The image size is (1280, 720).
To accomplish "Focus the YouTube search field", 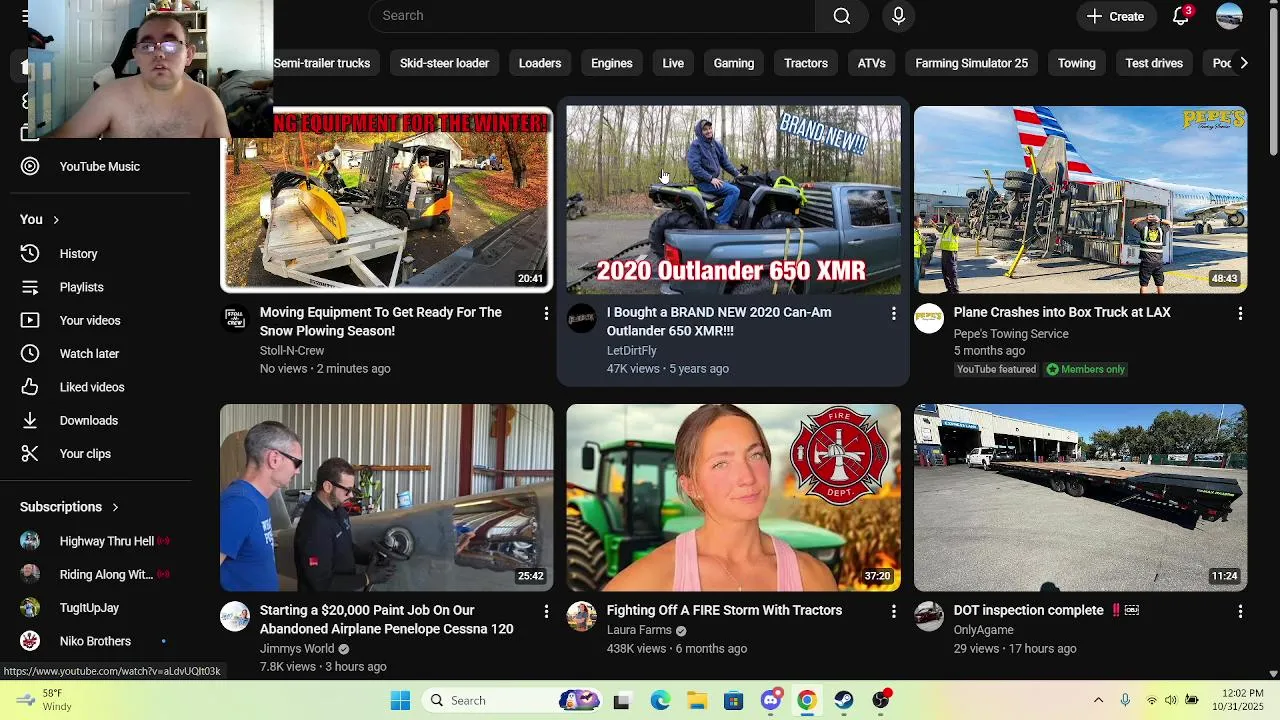I will tap(593, 16).
